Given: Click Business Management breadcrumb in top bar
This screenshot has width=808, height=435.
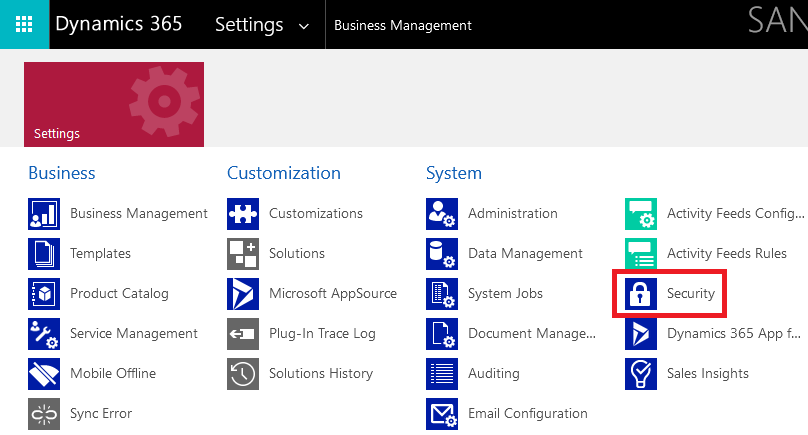Looking at the screenshot, I should coord(402,25).
